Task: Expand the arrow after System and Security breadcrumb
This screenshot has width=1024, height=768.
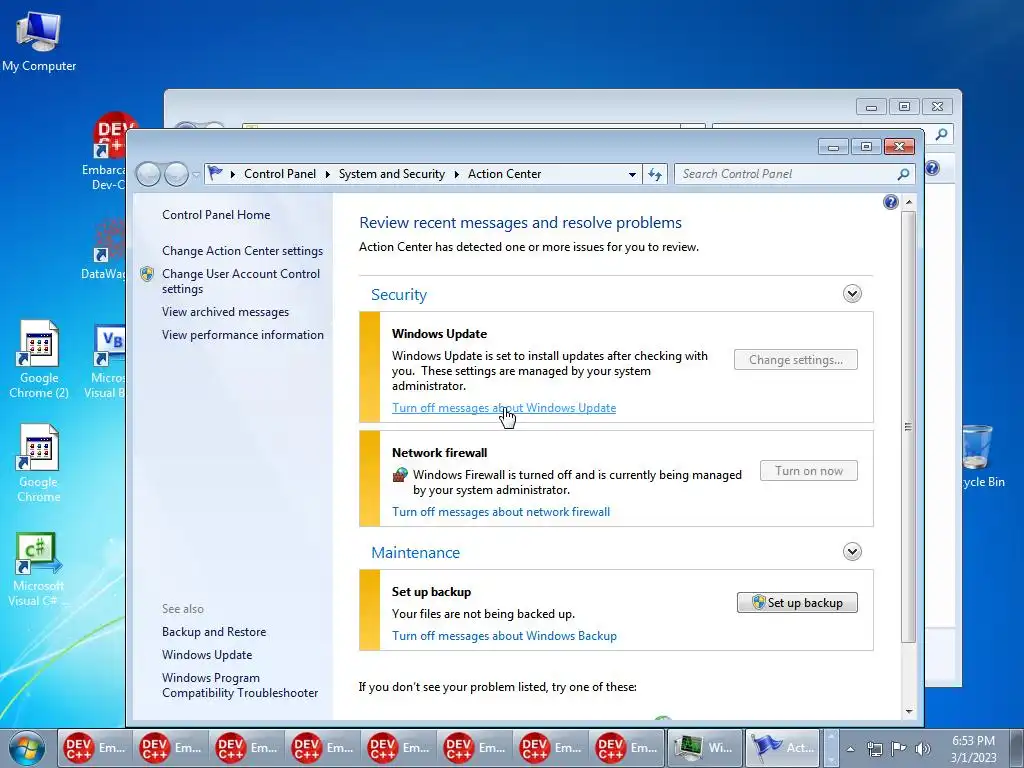Action: click(456, 174)
